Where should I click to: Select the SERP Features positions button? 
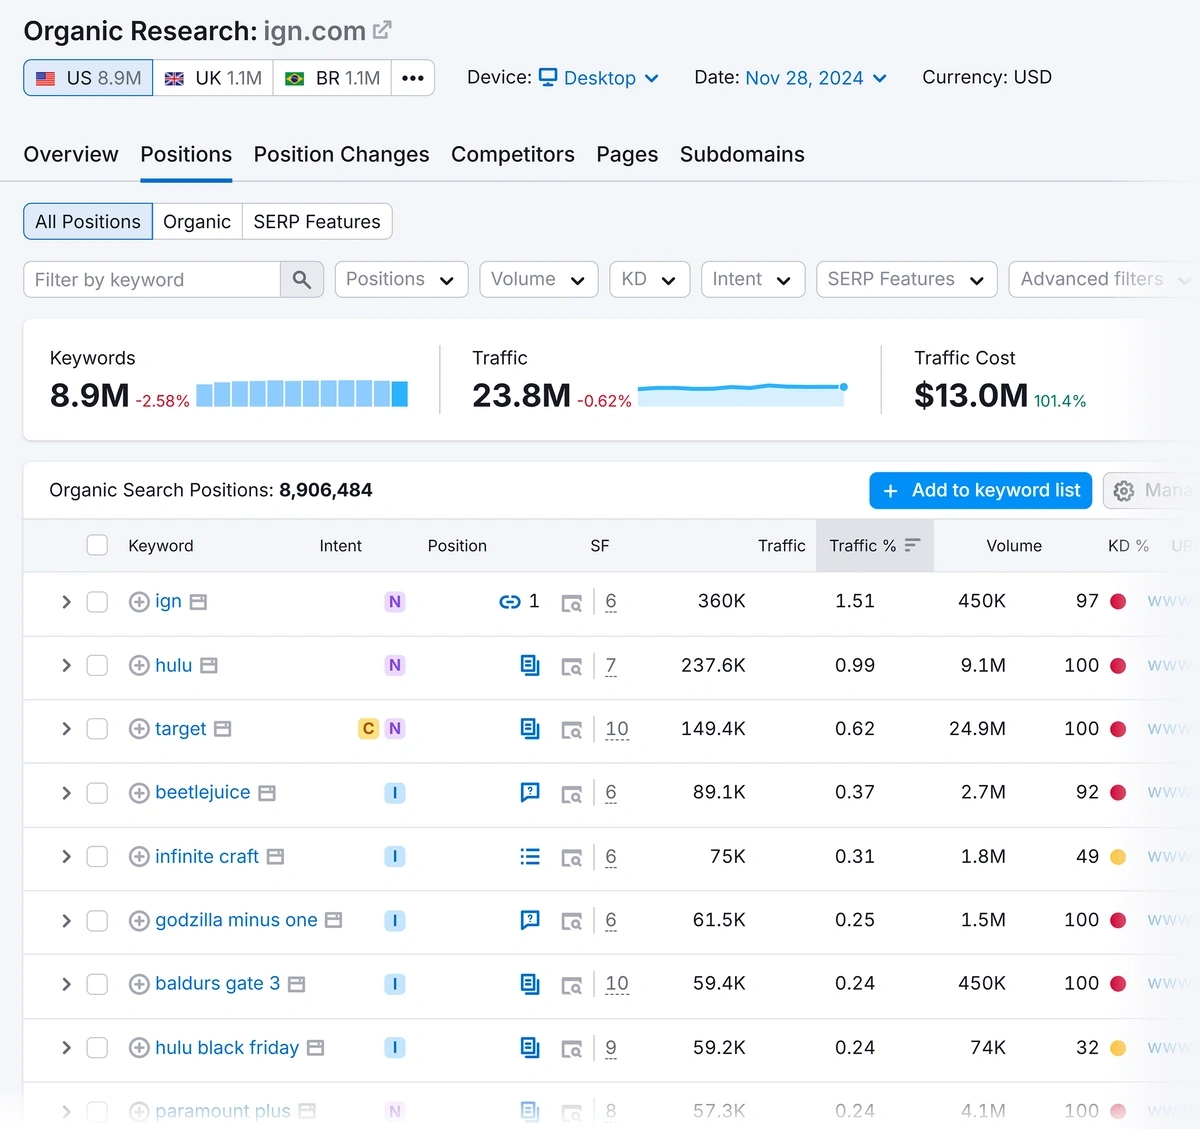pyautogui.click(x=317, y=222)
